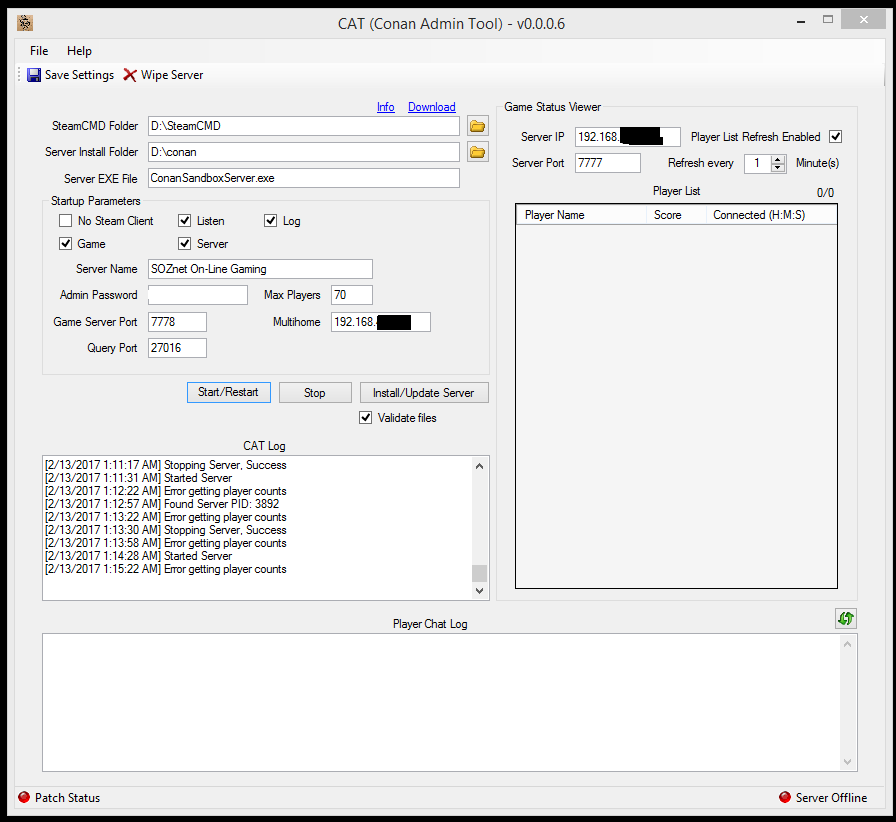Click the green refresh icon above chat log
This screenshot has width=896, height=822.
click(x=846, y=619)
